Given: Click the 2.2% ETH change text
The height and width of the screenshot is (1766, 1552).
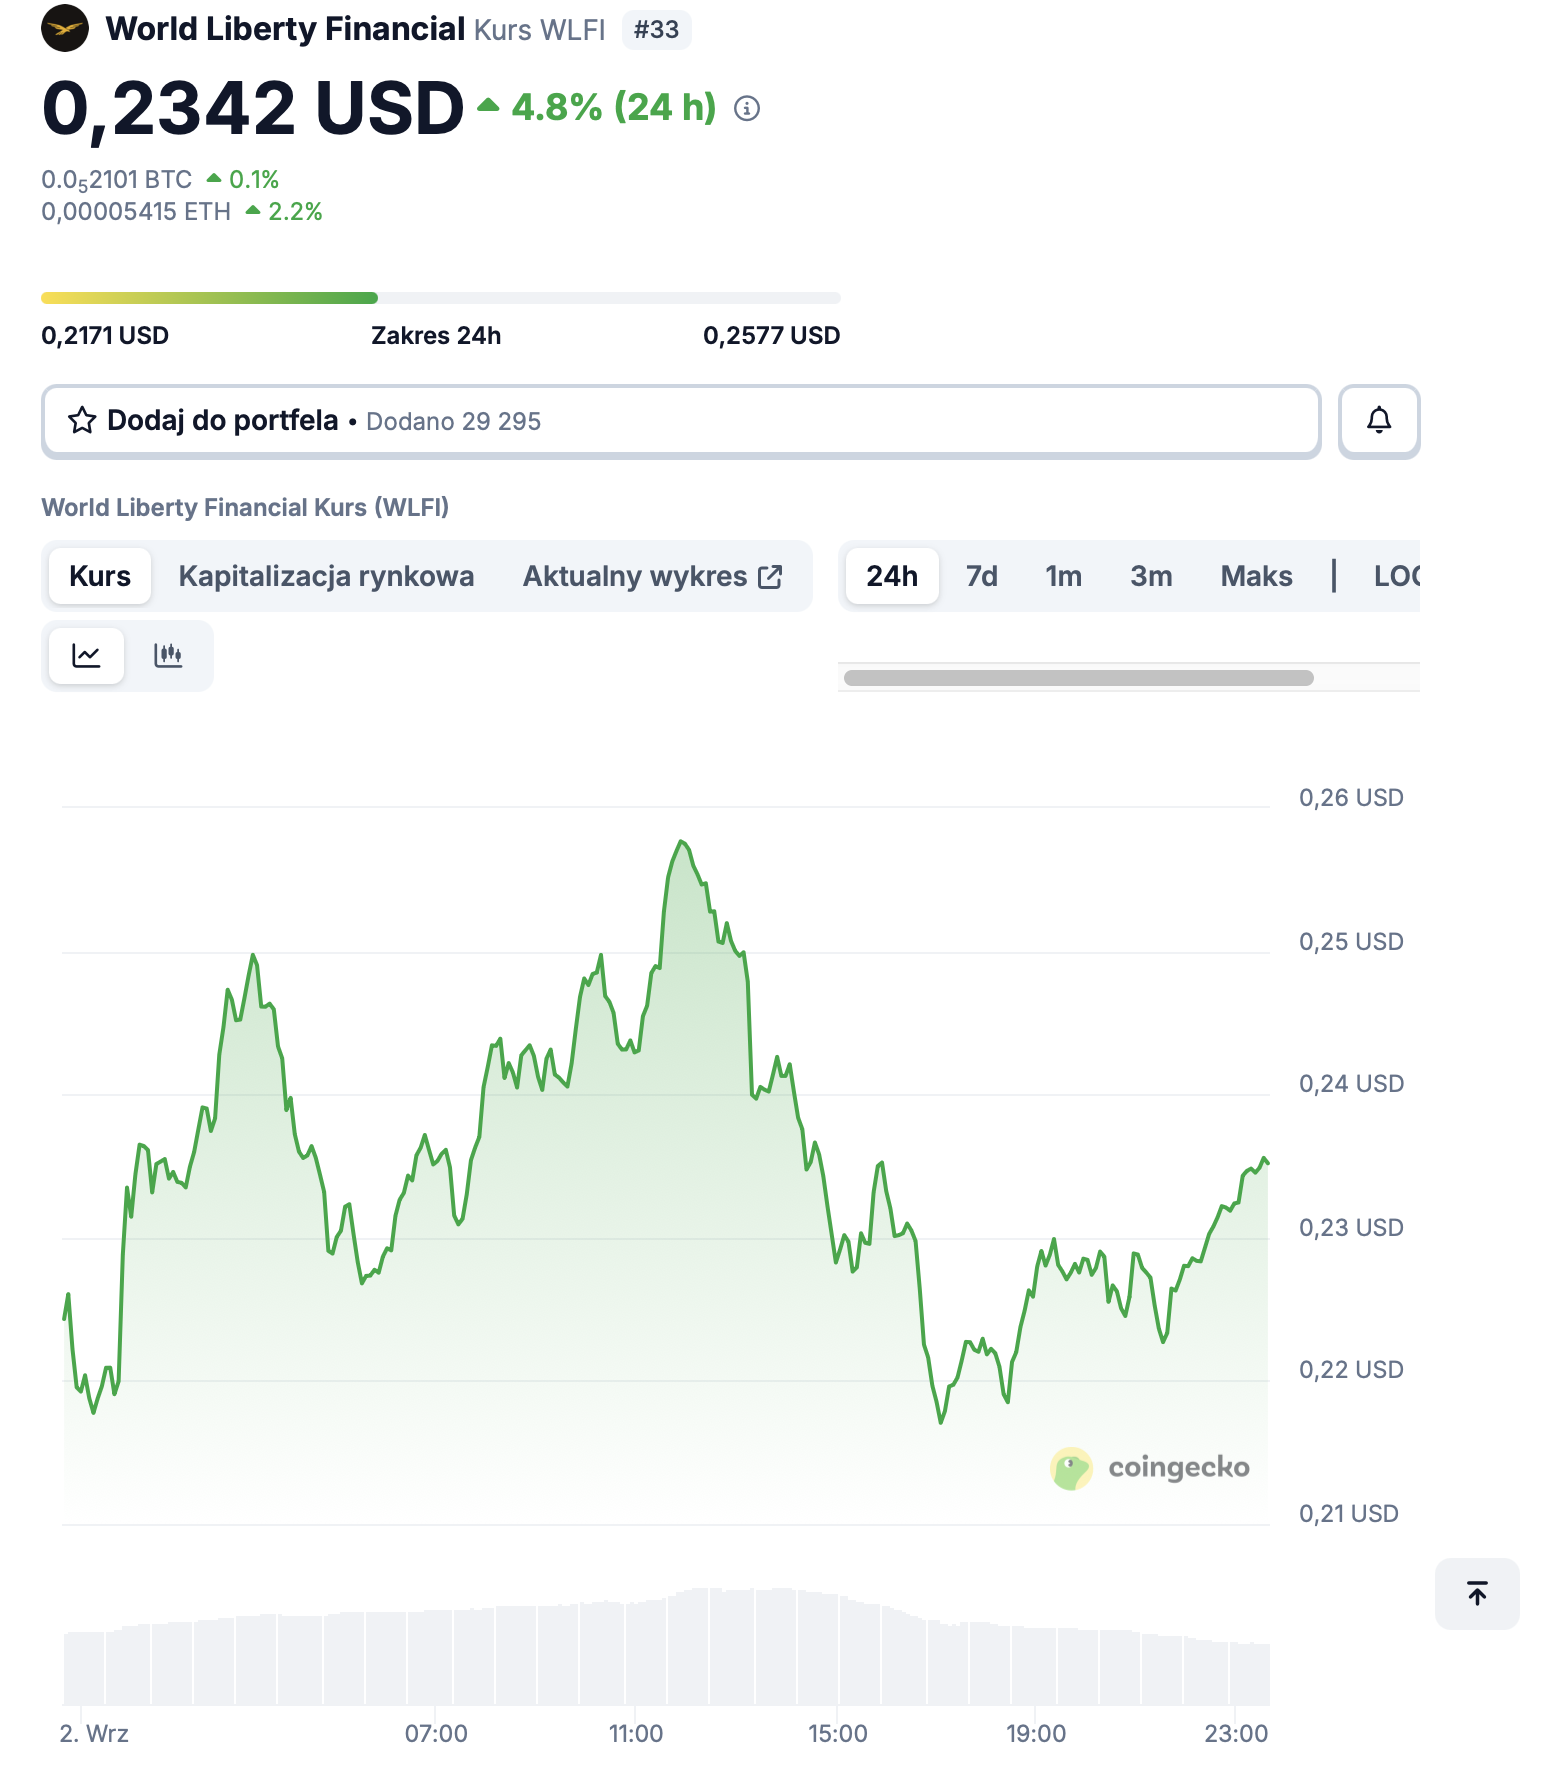Looking at the screenshot, I should point(295,212).
